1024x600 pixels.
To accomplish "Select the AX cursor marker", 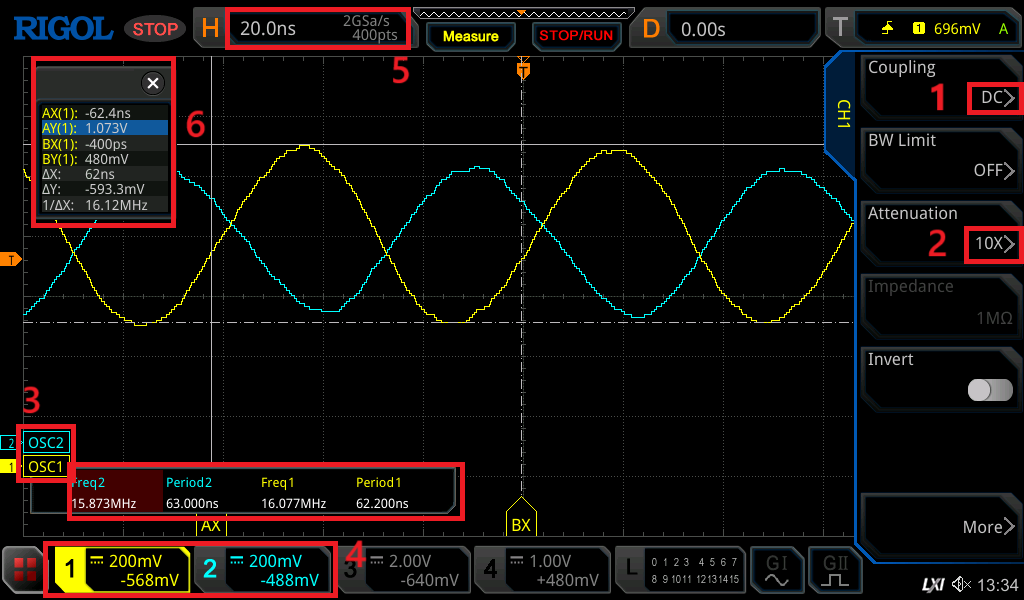I will click(x=210, y=524).
